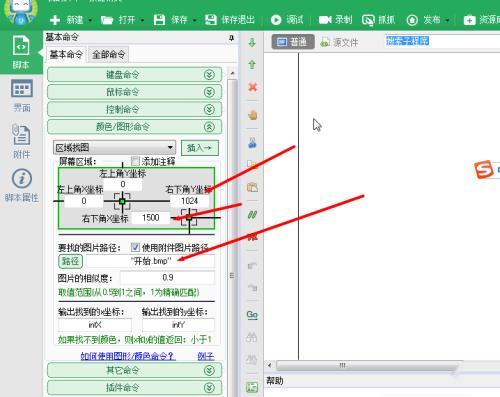This screenshot has width=500, height=397.
Task: Start 录制 recording camera icon
Action: pos(325,20)
